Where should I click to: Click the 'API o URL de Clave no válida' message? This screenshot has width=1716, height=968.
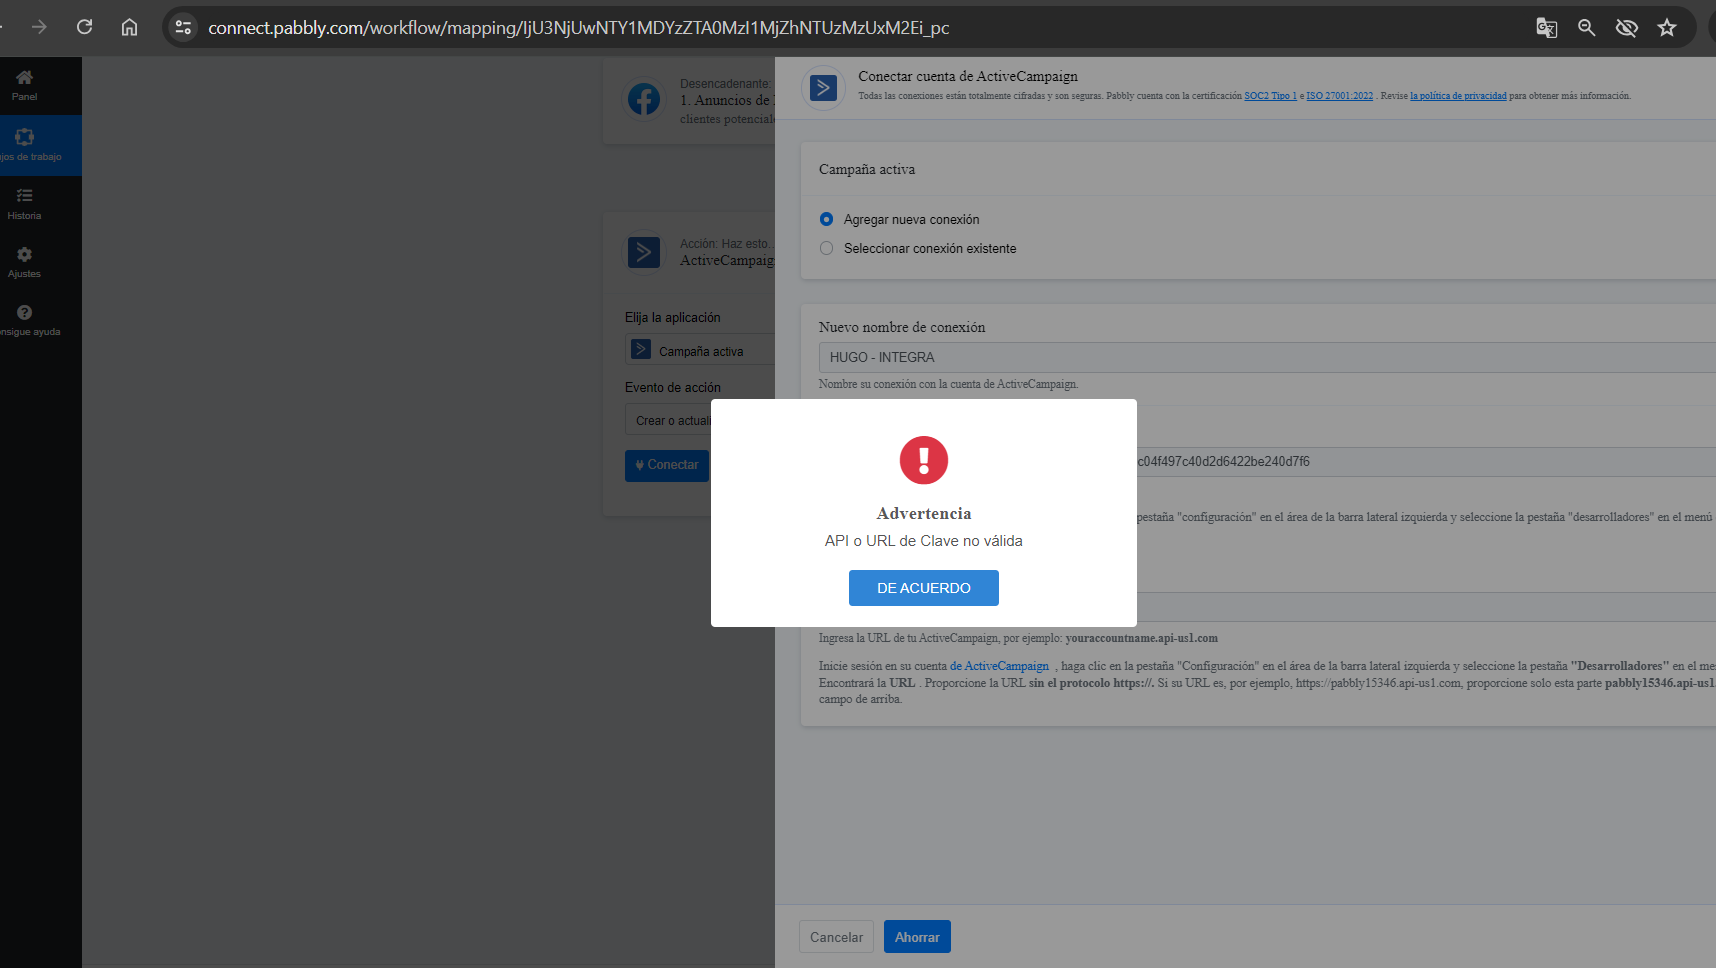click(924, 541)
